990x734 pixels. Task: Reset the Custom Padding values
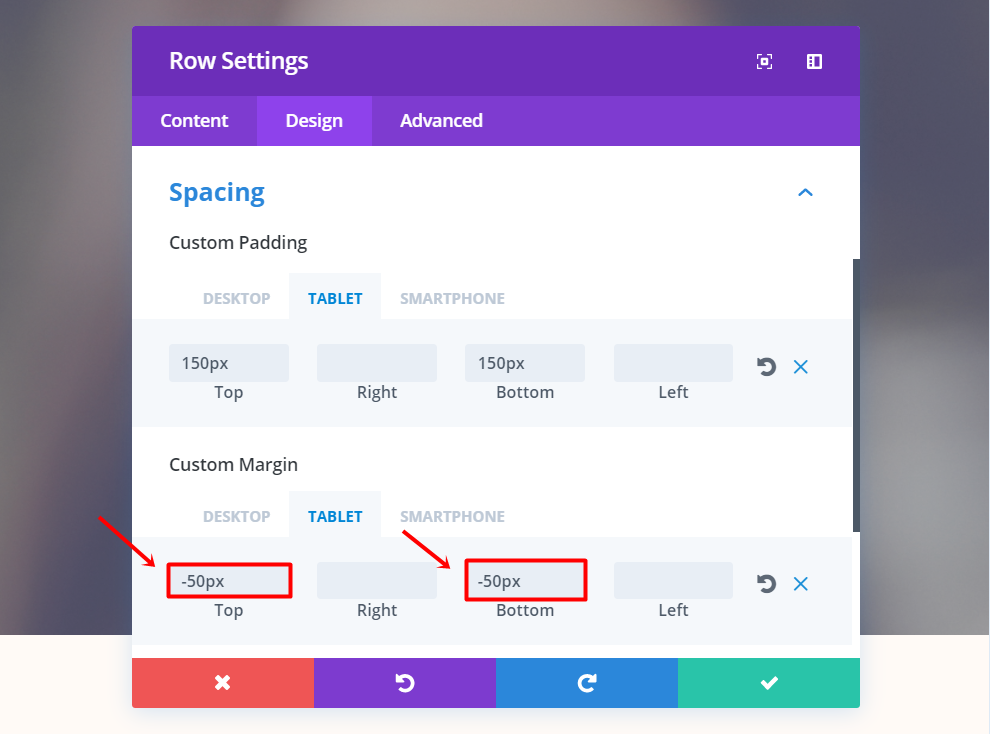click(767, 367)
